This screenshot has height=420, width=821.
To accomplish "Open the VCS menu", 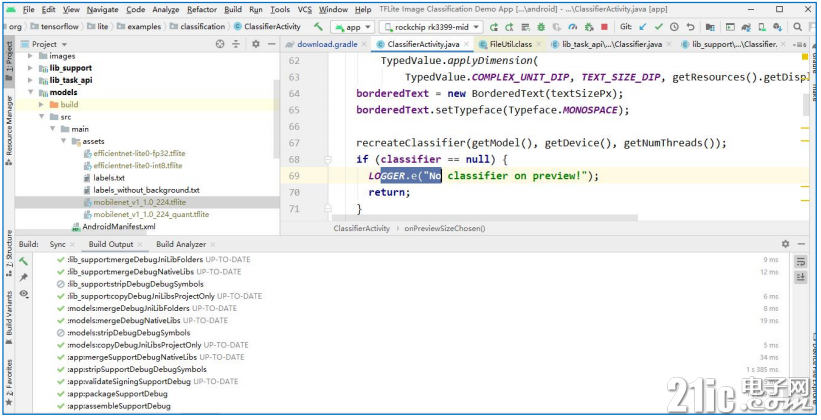I will (305, 9).
